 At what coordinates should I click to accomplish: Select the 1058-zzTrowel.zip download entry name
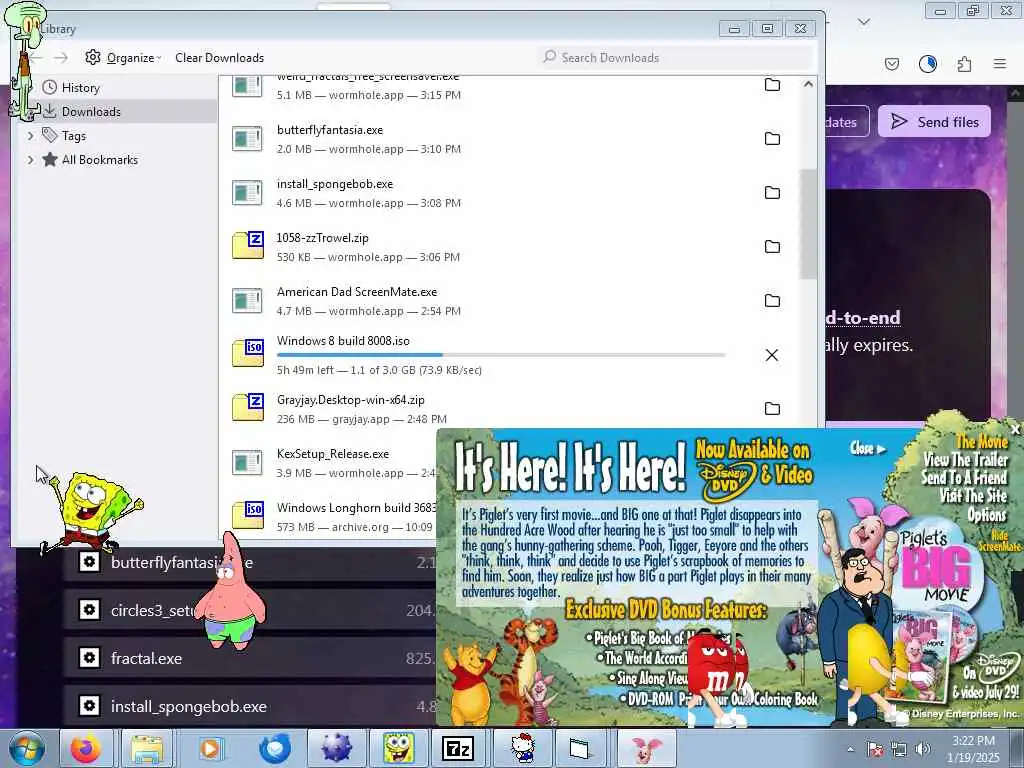click(323, 238)
